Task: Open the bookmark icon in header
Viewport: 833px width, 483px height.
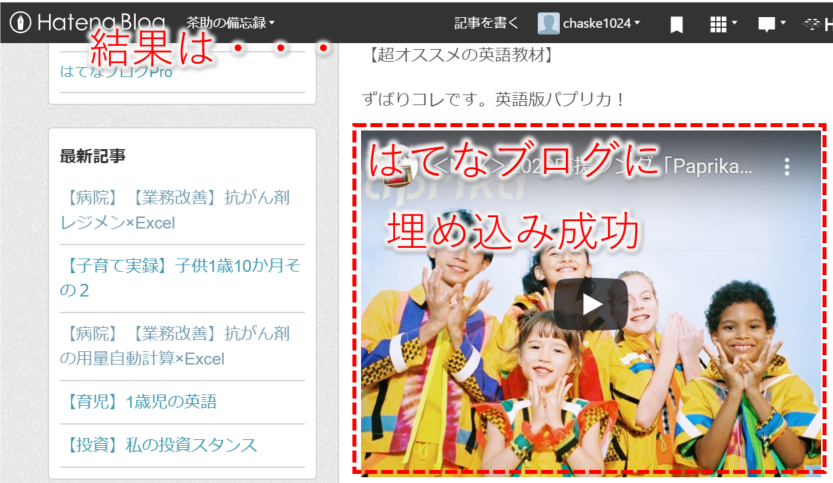Action: click(x=676, y=24)
